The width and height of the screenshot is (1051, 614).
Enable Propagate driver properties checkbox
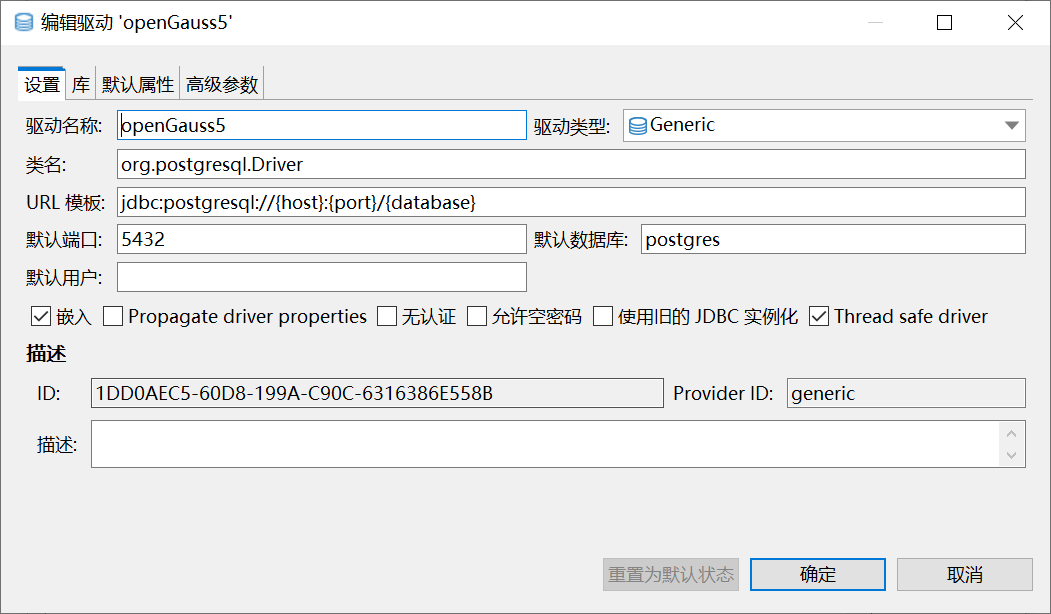click(x=113, y=316)
